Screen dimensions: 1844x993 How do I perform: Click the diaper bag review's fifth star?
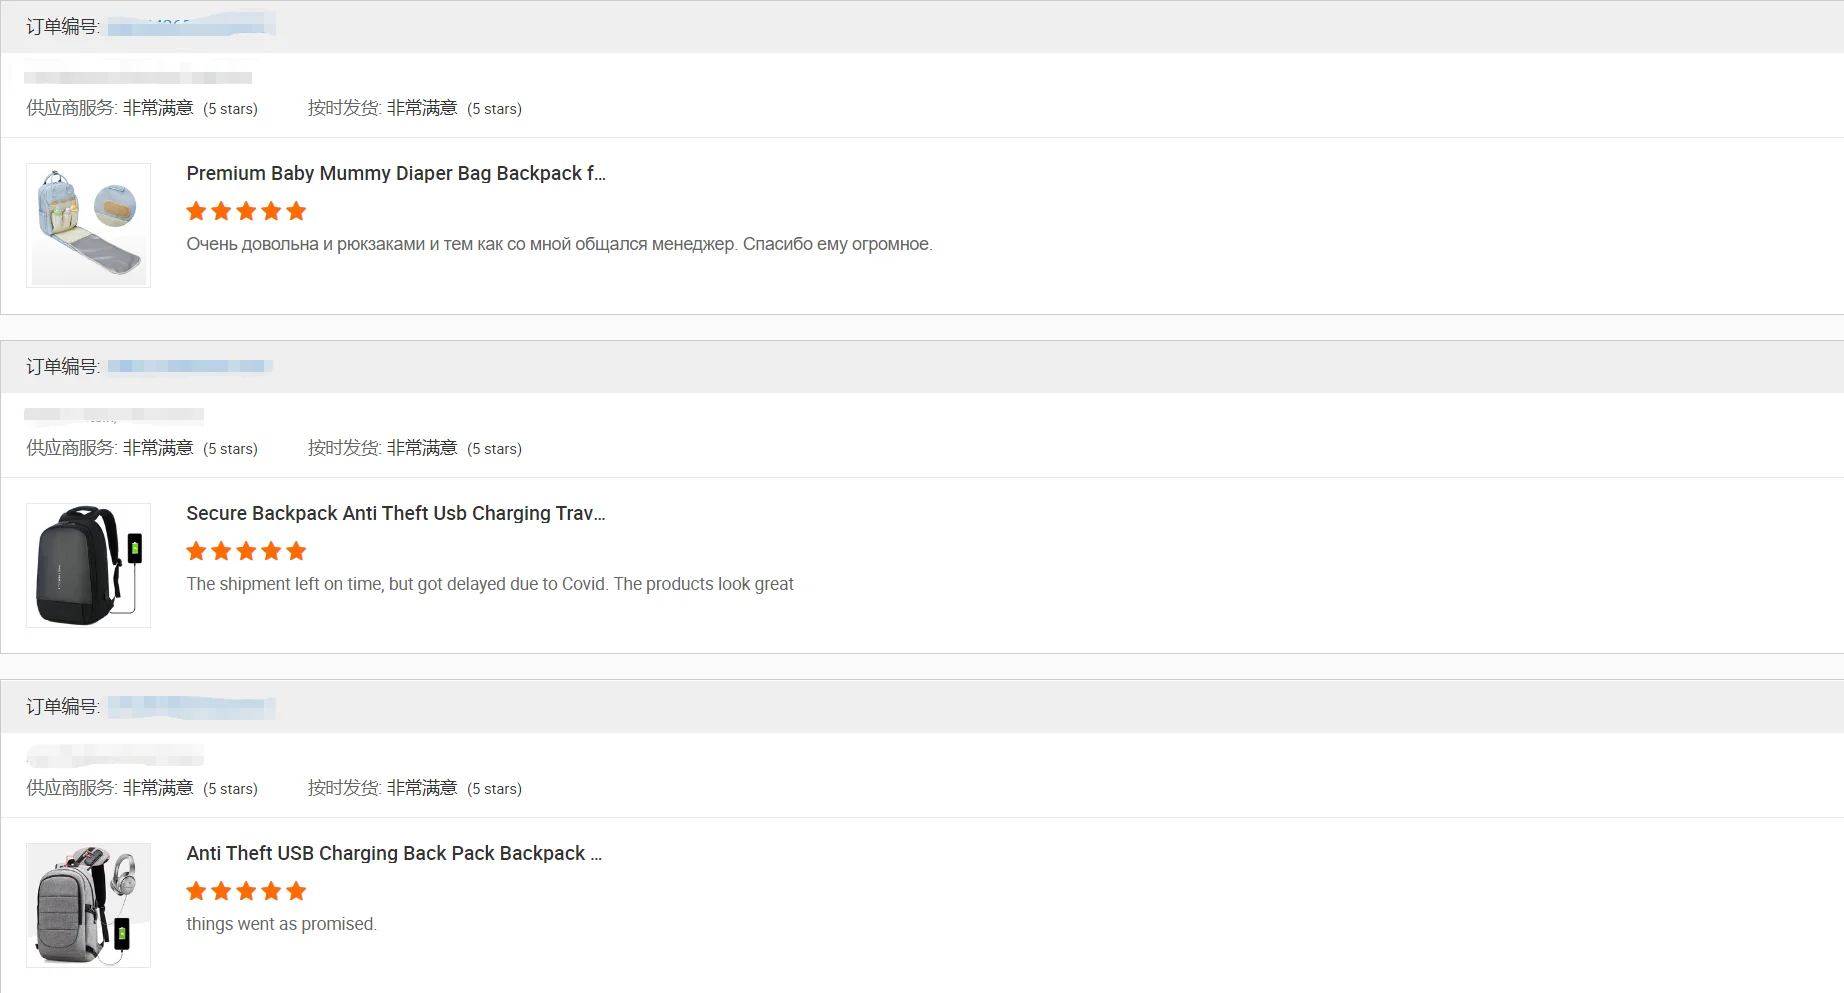click(296, 211)
